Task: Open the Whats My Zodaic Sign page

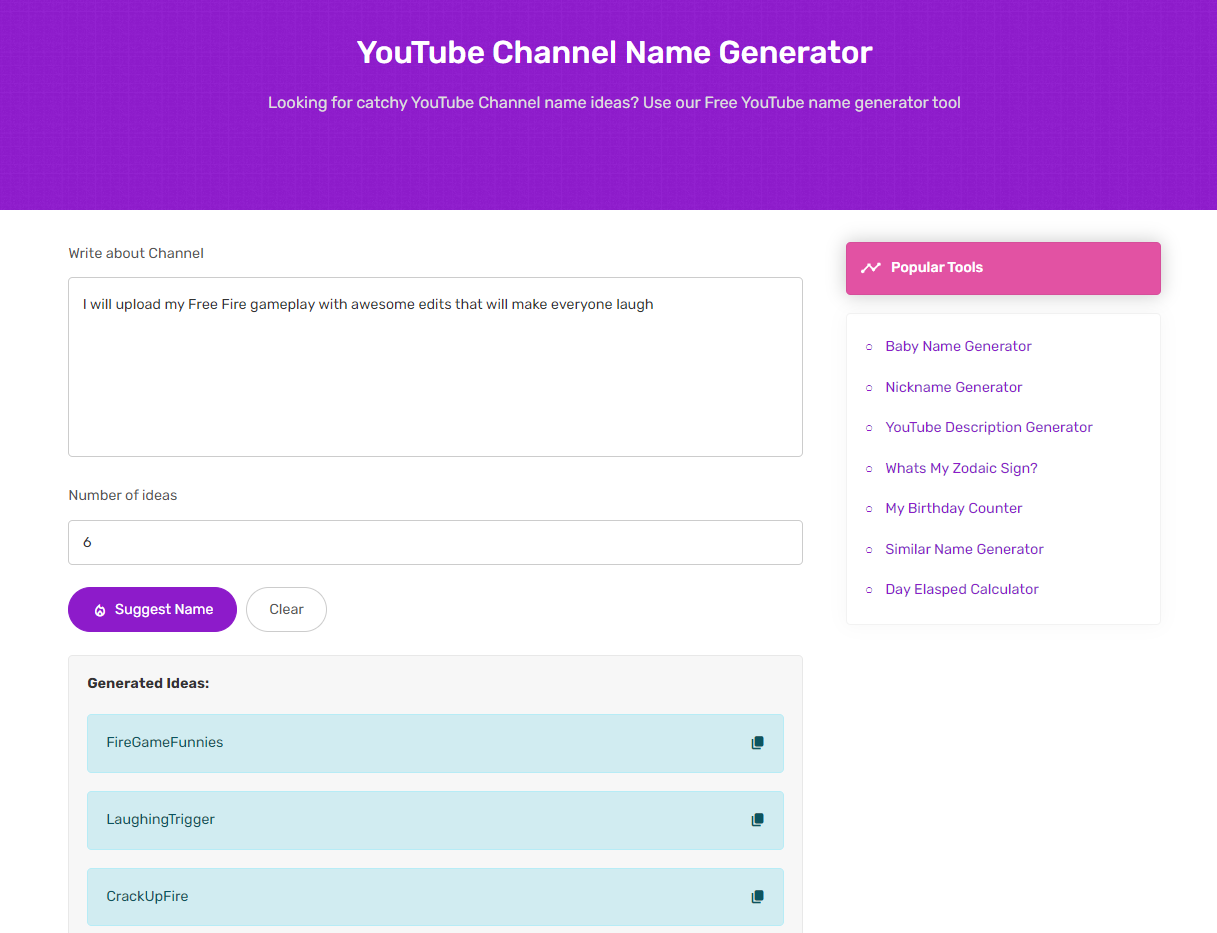Action: 961,468
